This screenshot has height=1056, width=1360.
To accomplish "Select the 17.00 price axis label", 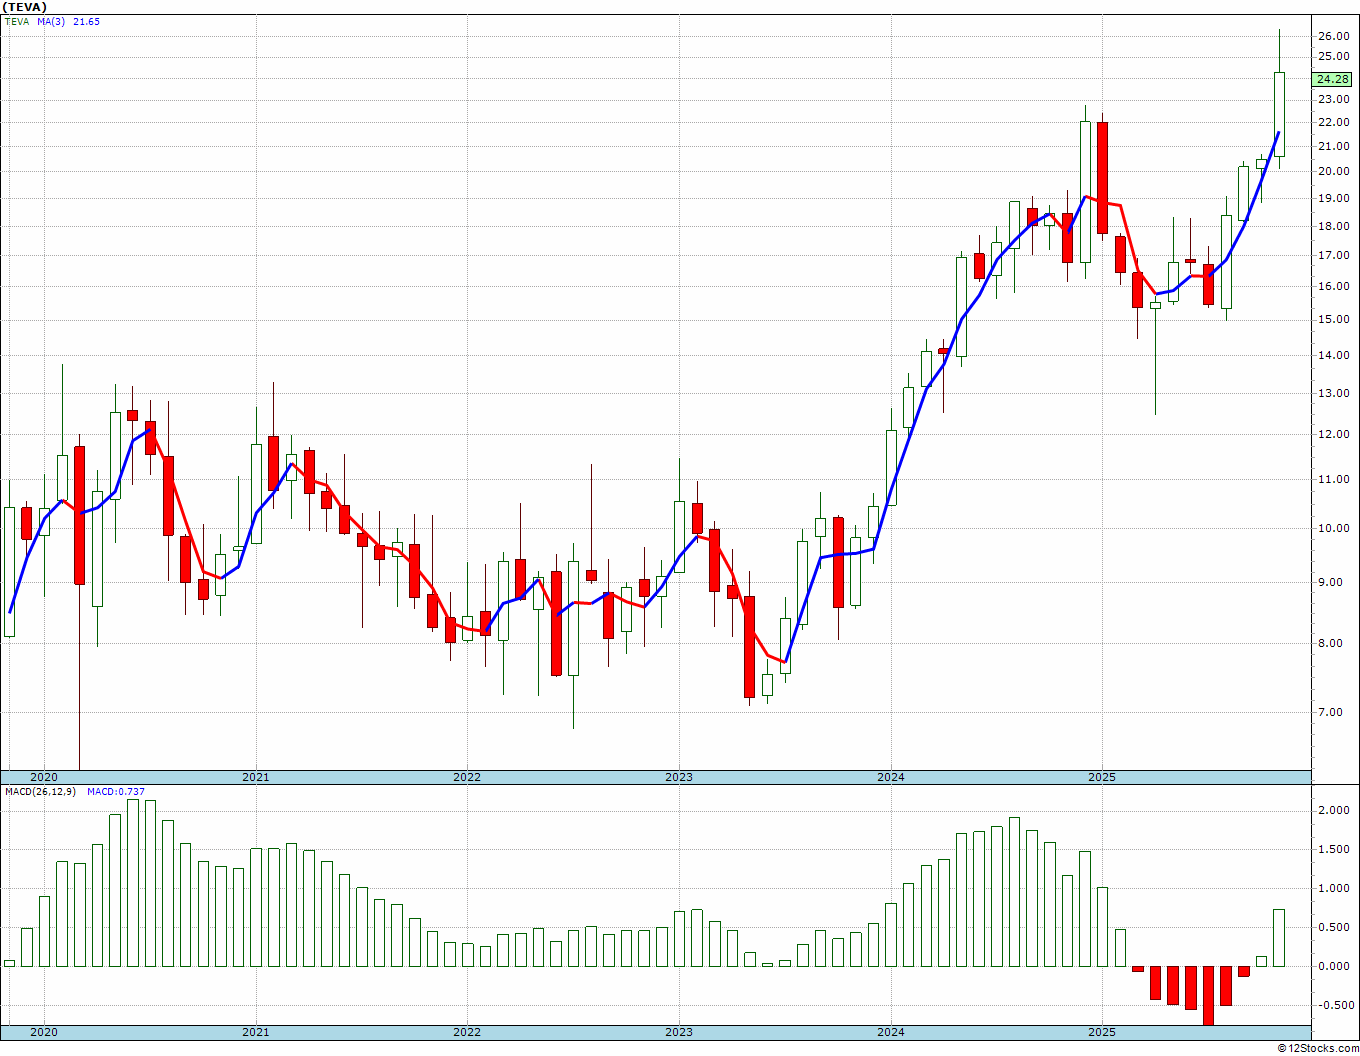I will (1334, 255).
